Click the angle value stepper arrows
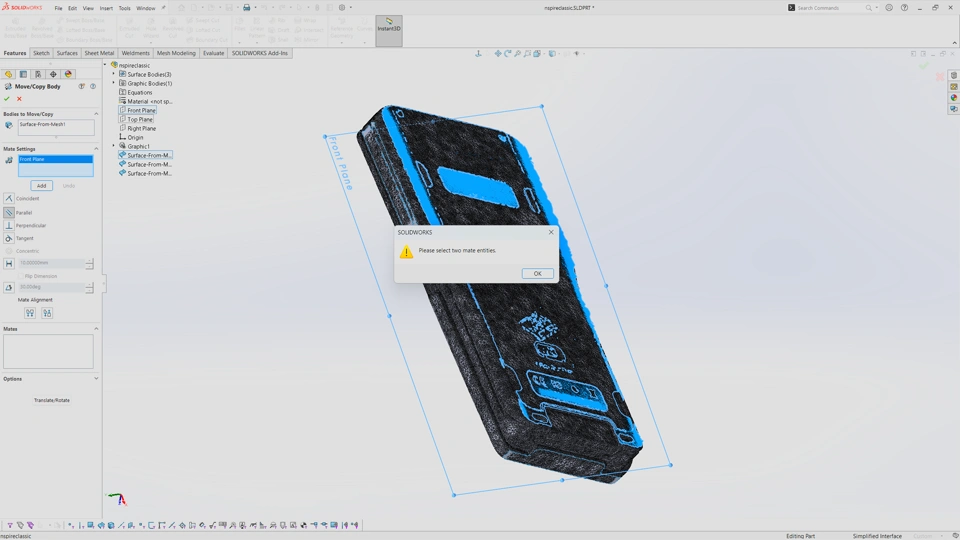The width and height of the screenshot is (960, 540). (x=90, y=288)
